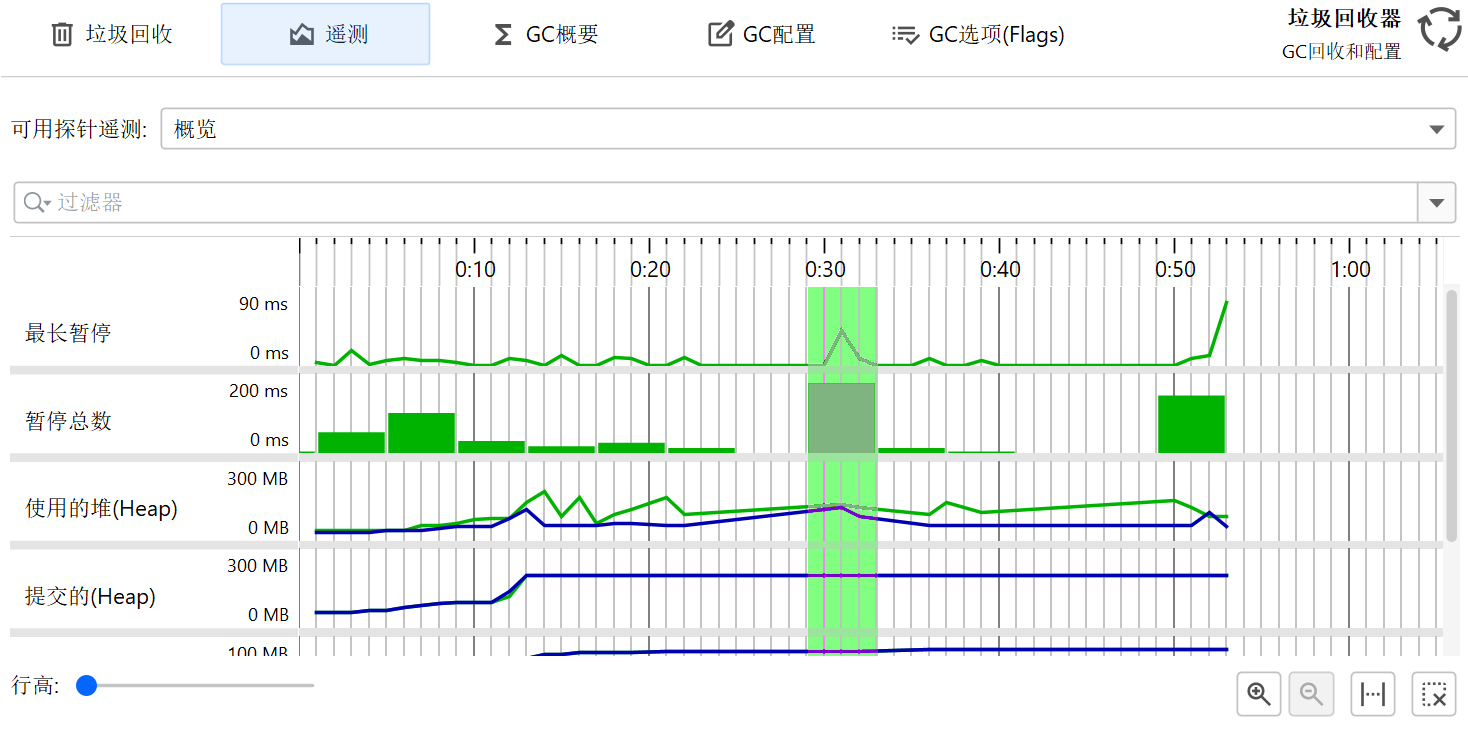Viewport: 1468px width, 735px height.
Task: Click the highlighted 暂停总数 bar near 0:30
Action: pyautogui.click(x=841, y=418)
